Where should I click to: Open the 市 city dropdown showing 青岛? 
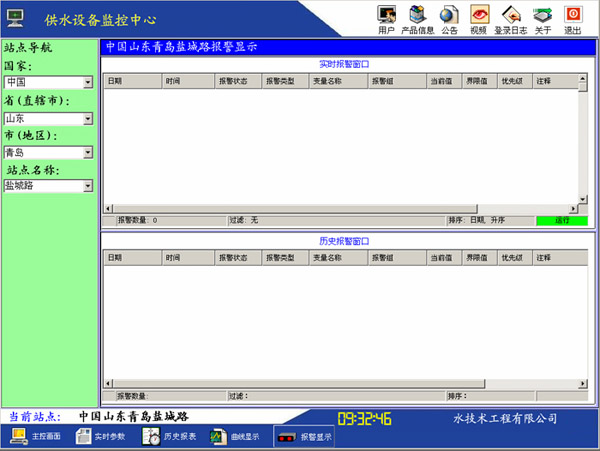pos(88,152)
